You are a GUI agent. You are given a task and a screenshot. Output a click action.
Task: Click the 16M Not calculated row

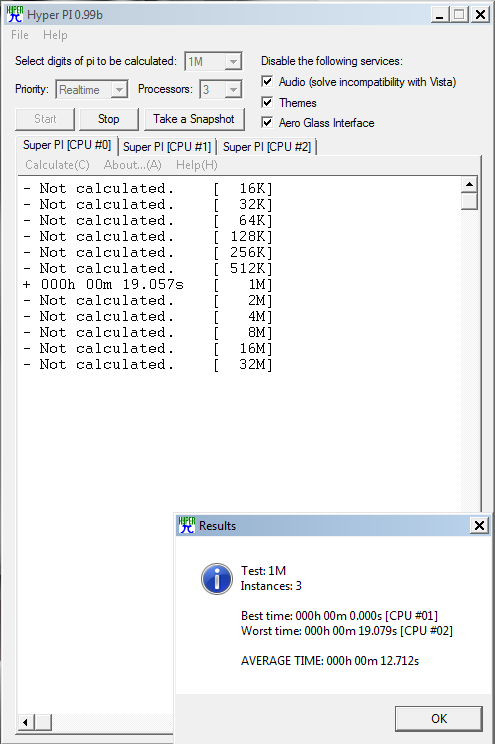(x=148, y=349)
